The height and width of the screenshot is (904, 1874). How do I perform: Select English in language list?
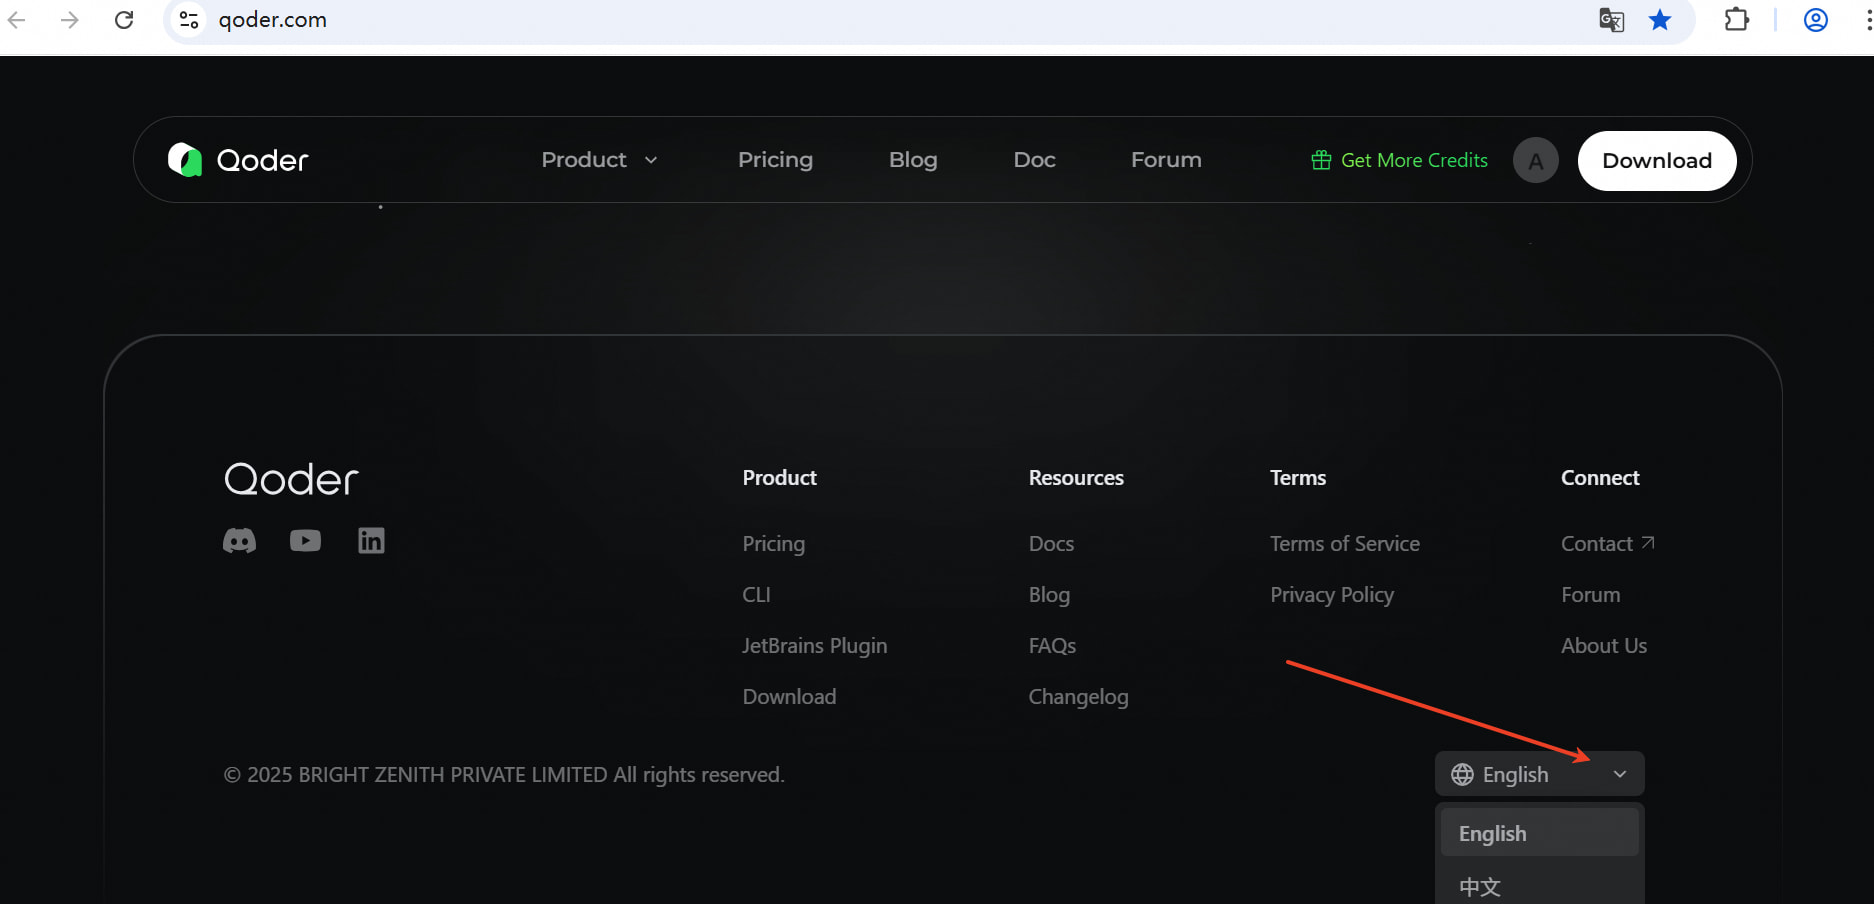1540,833
